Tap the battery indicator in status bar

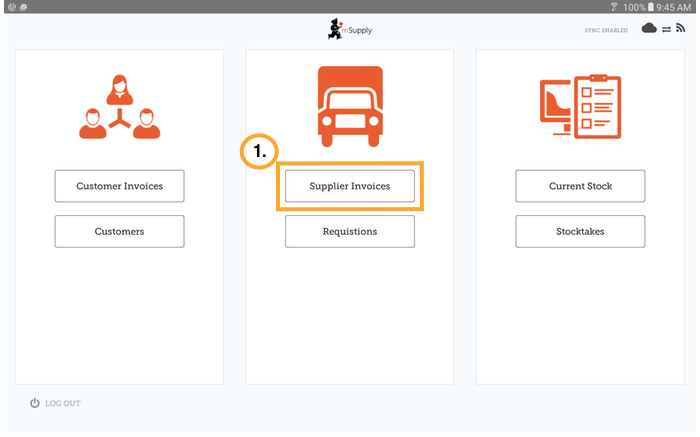(650, 6)
